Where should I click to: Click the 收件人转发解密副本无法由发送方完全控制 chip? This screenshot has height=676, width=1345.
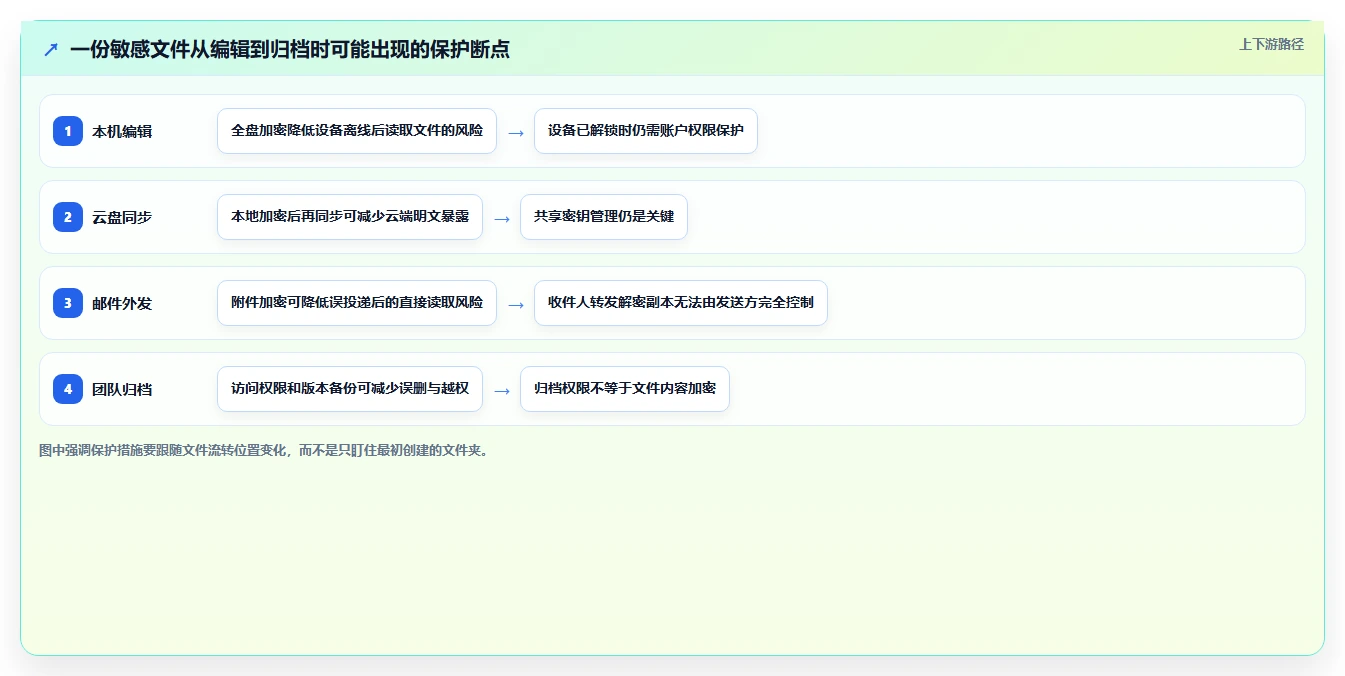point(681,303)
